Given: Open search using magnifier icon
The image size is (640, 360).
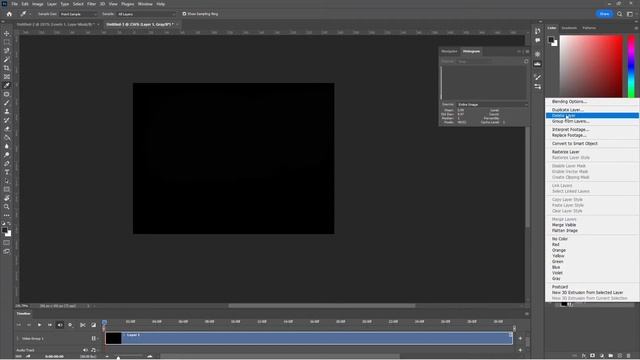Looking at the screenshot, I should [620, 14].
